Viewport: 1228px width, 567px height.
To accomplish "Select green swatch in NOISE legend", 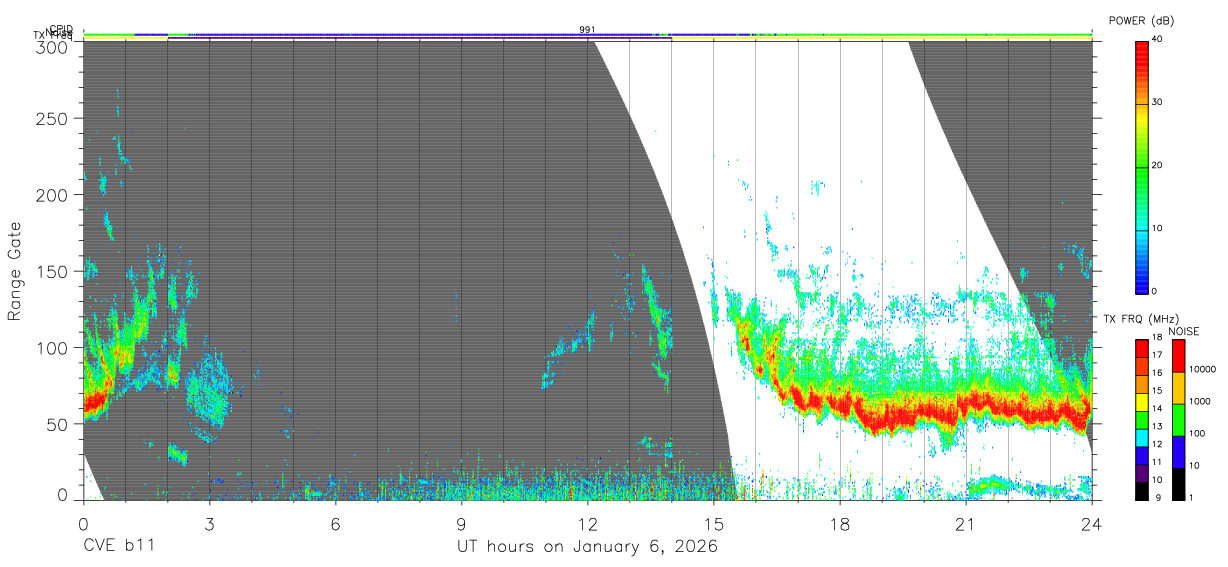I will (x=1179, y=420).
